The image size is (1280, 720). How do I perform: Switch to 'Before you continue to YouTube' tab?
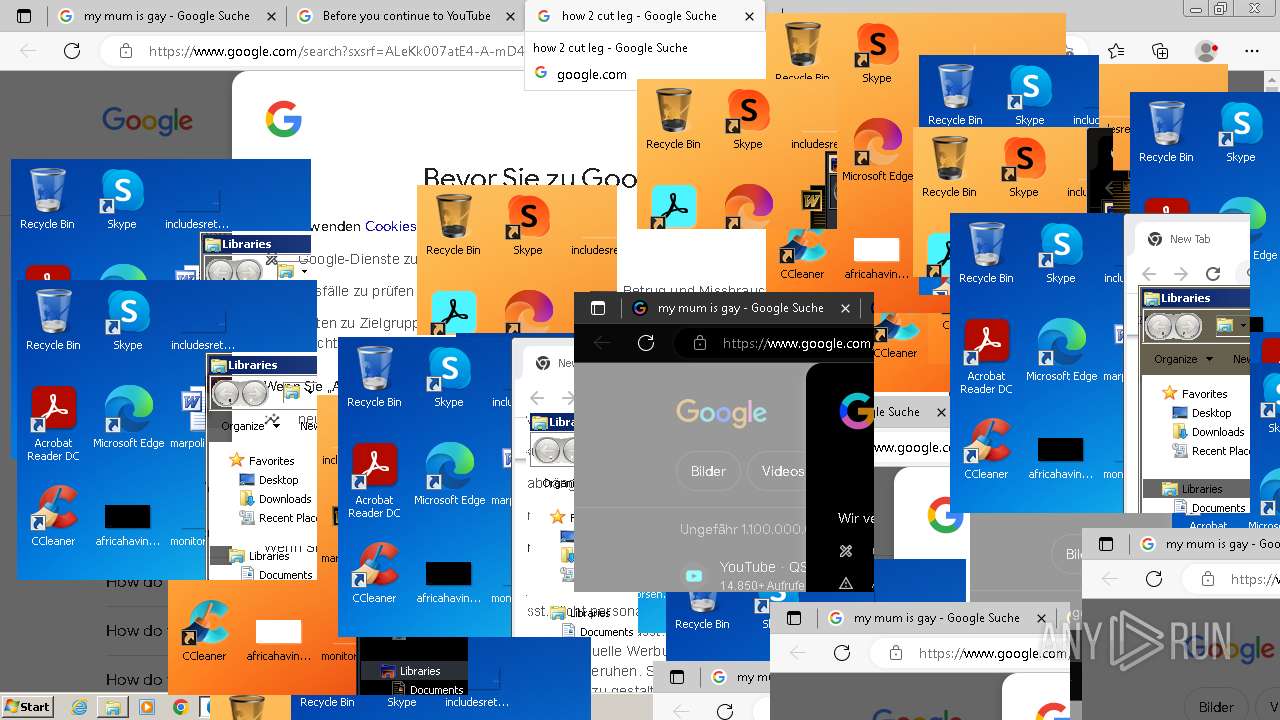point(405,16)
